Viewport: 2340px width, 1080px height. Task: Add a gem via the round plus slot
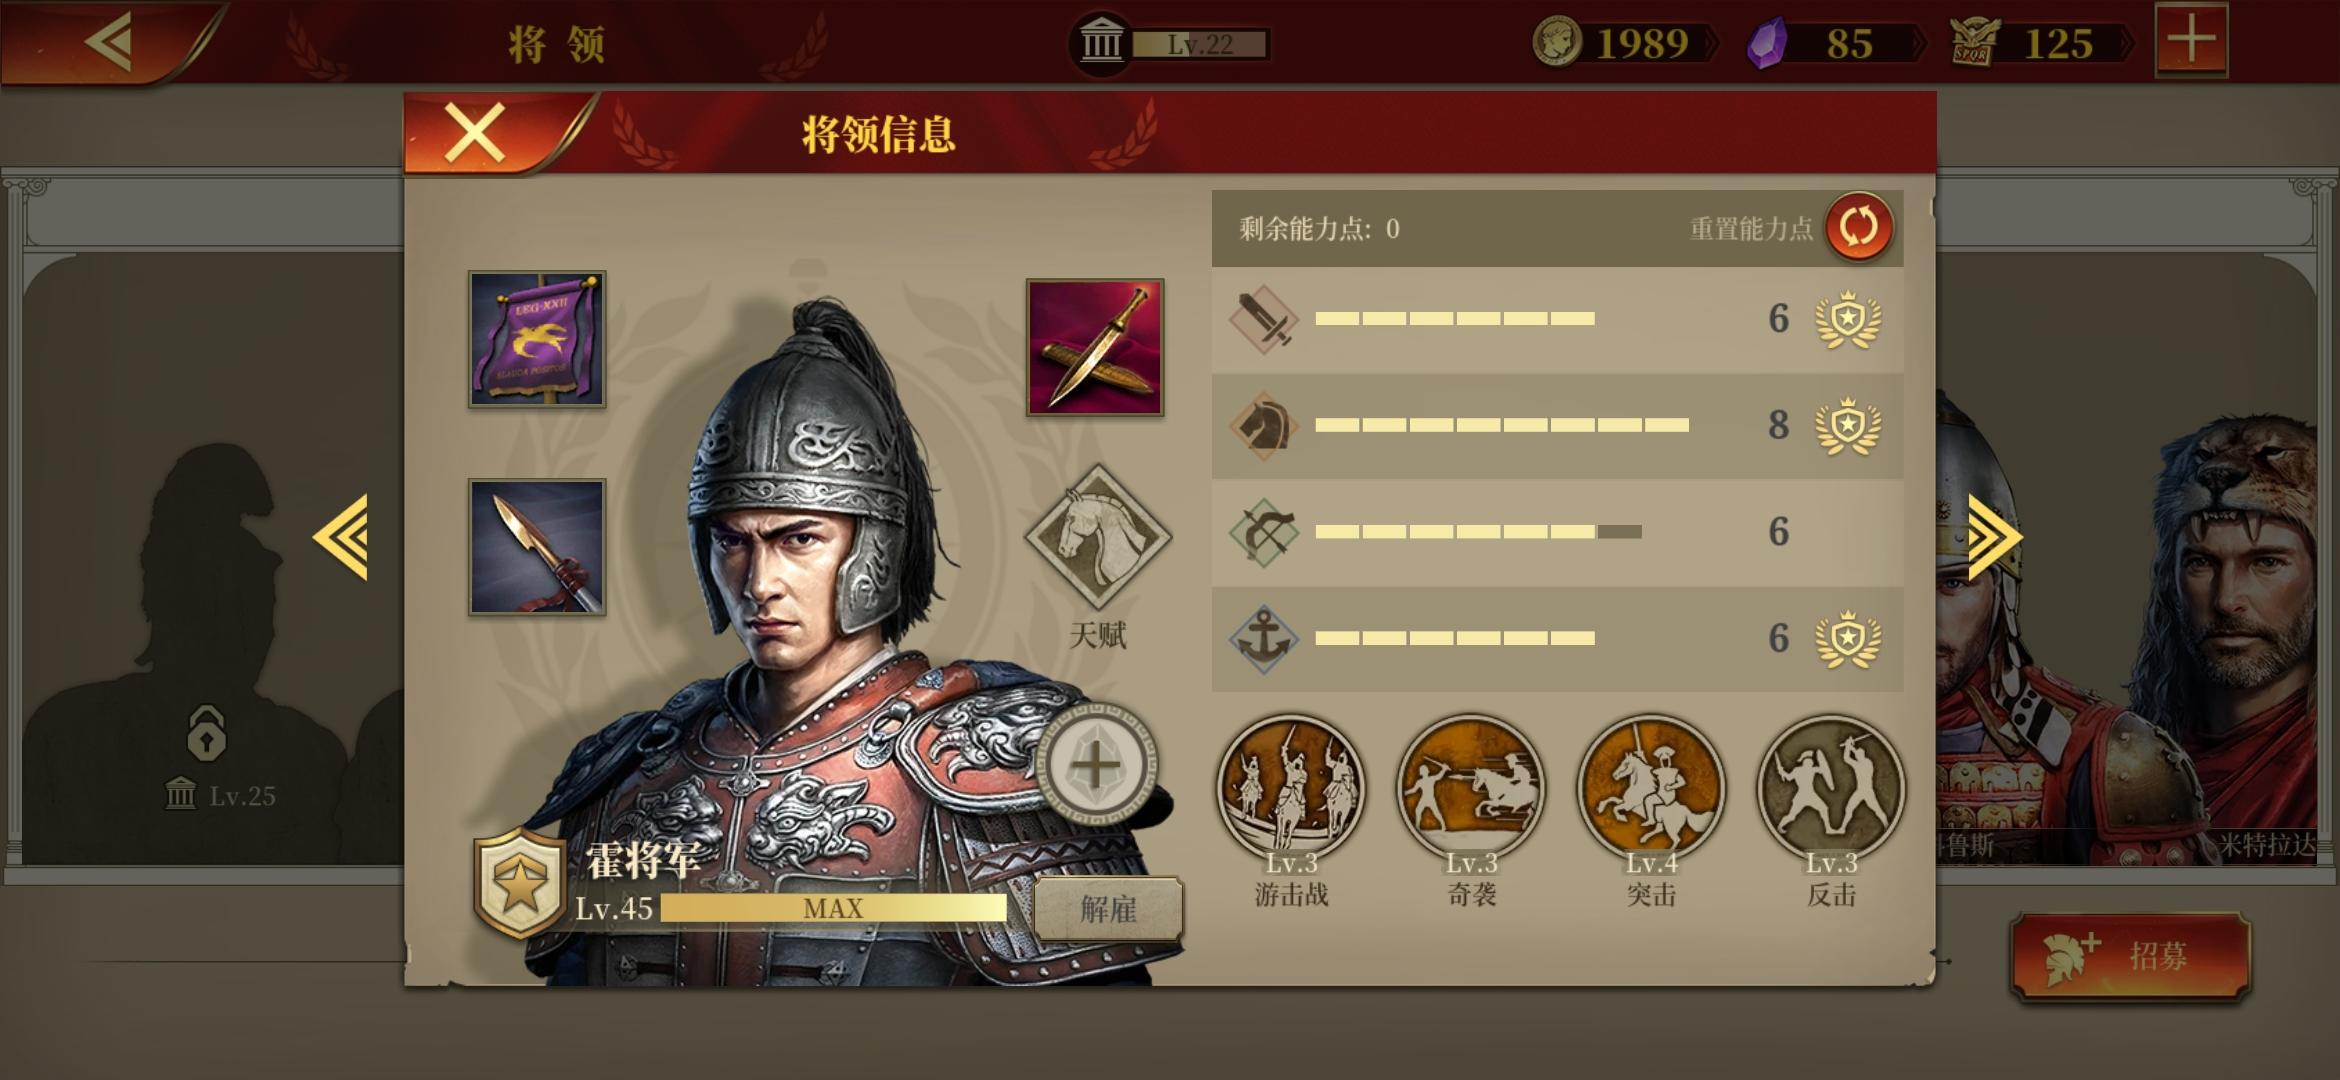1096,766
